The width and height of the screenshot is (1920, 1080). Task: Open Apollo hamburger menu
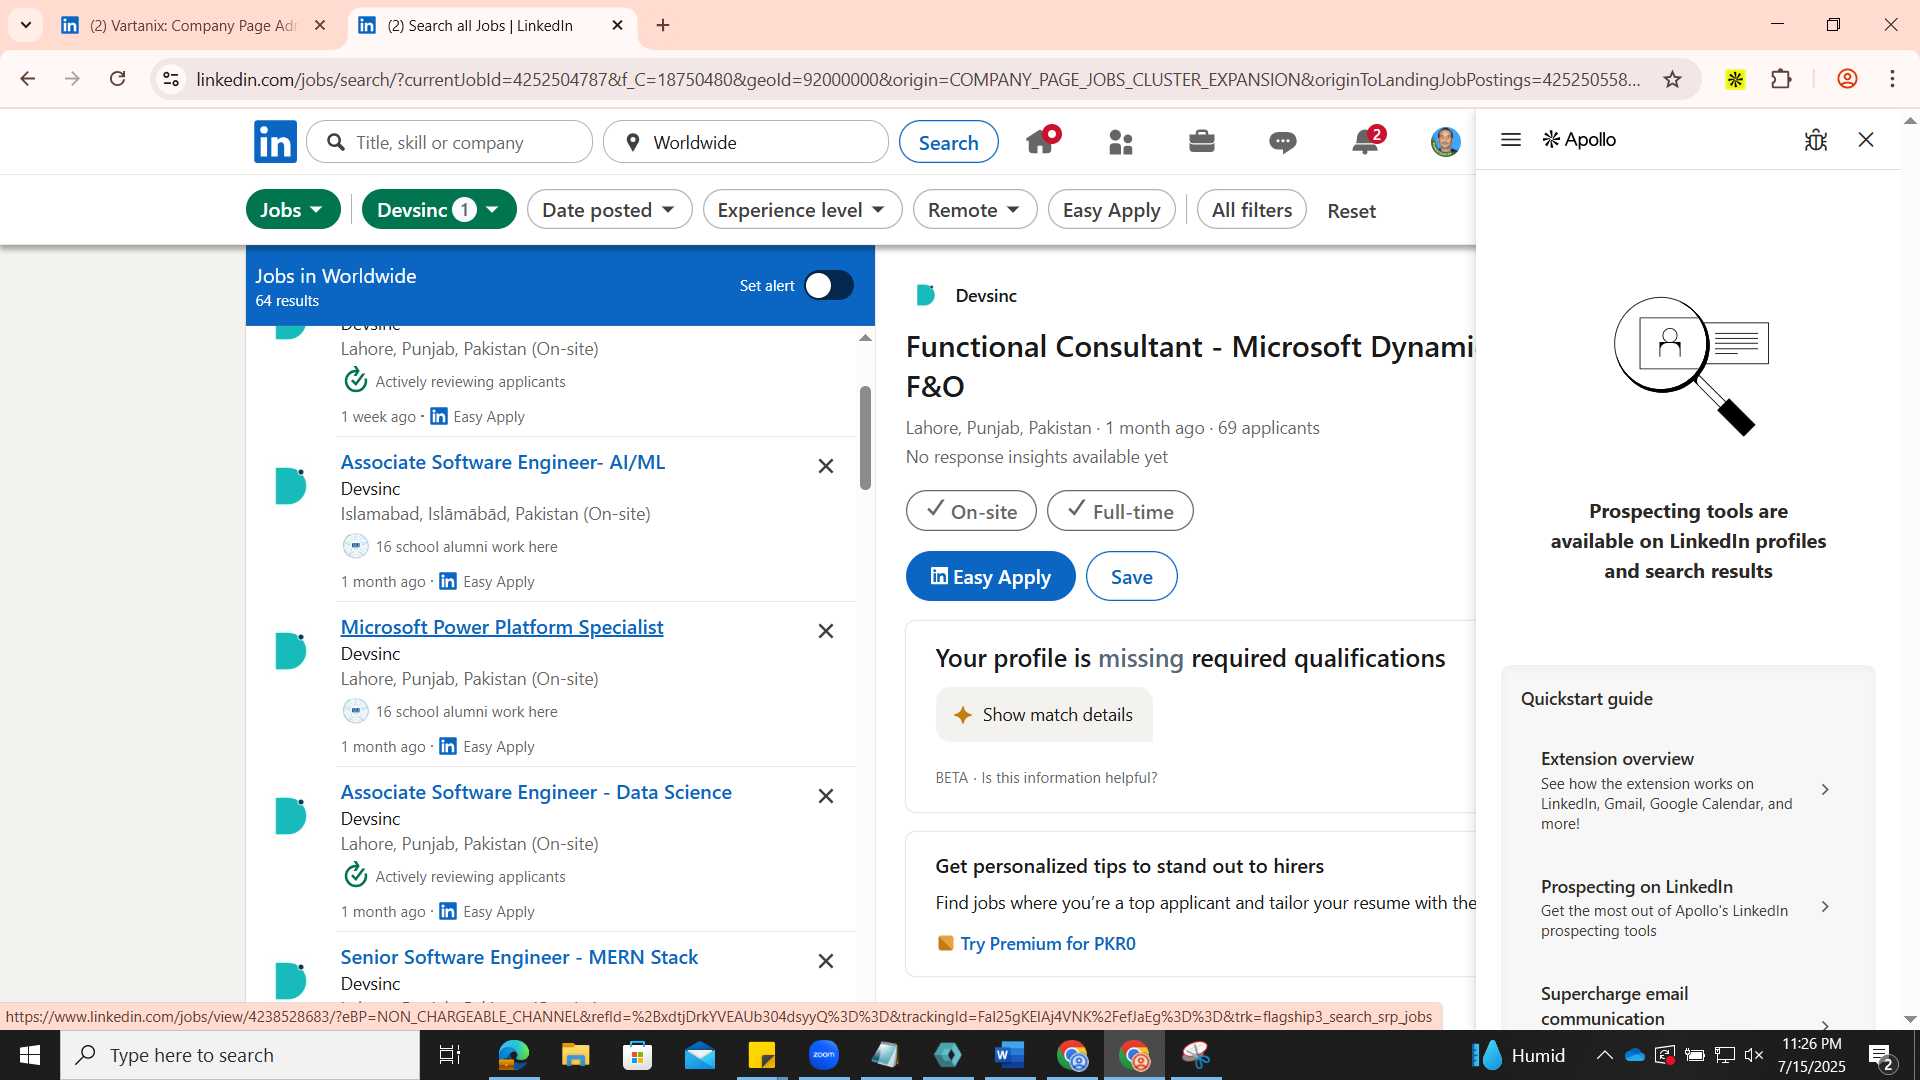[1511, 140]
